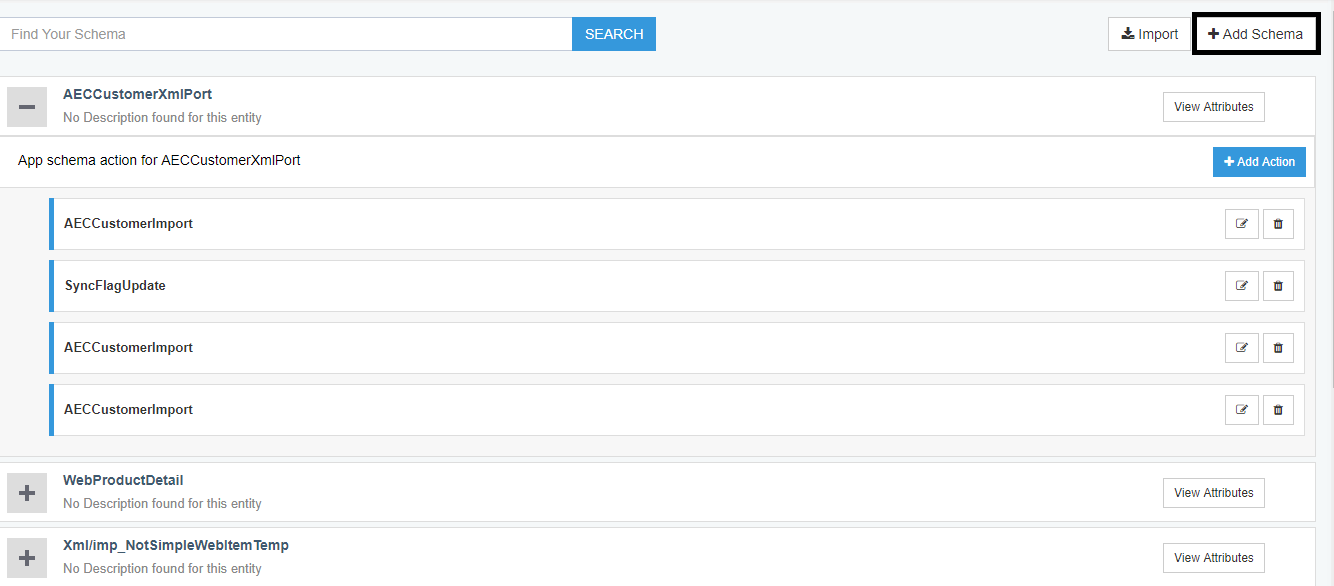The image size is (1334, 586).
Task: Expand the WebProductDetail entity
Action: tap(27, 492)
